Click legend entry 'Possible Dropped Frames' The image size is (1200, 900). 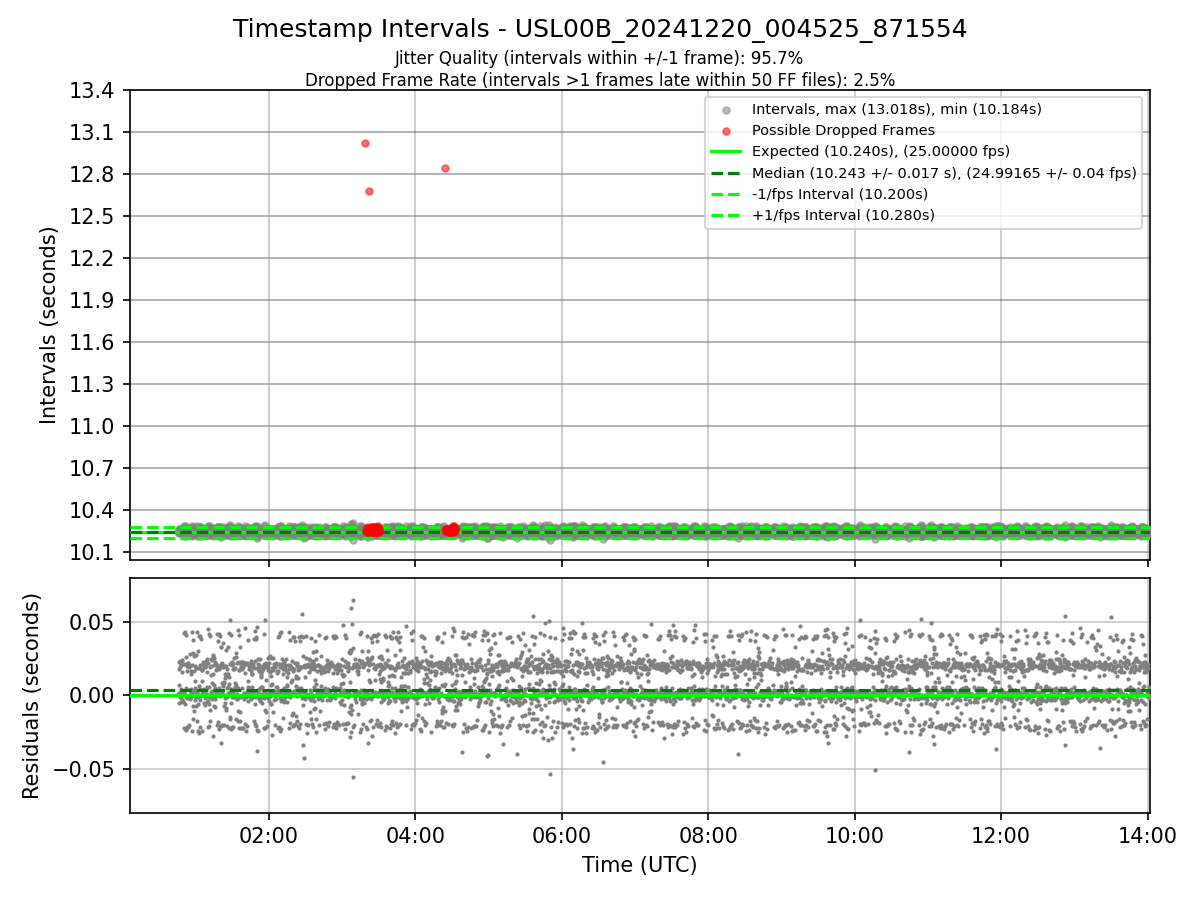coord(843,130)
